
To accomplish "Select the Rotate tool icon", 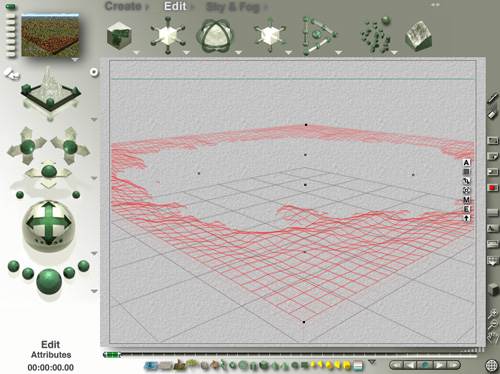I will [x=216, y=36].
